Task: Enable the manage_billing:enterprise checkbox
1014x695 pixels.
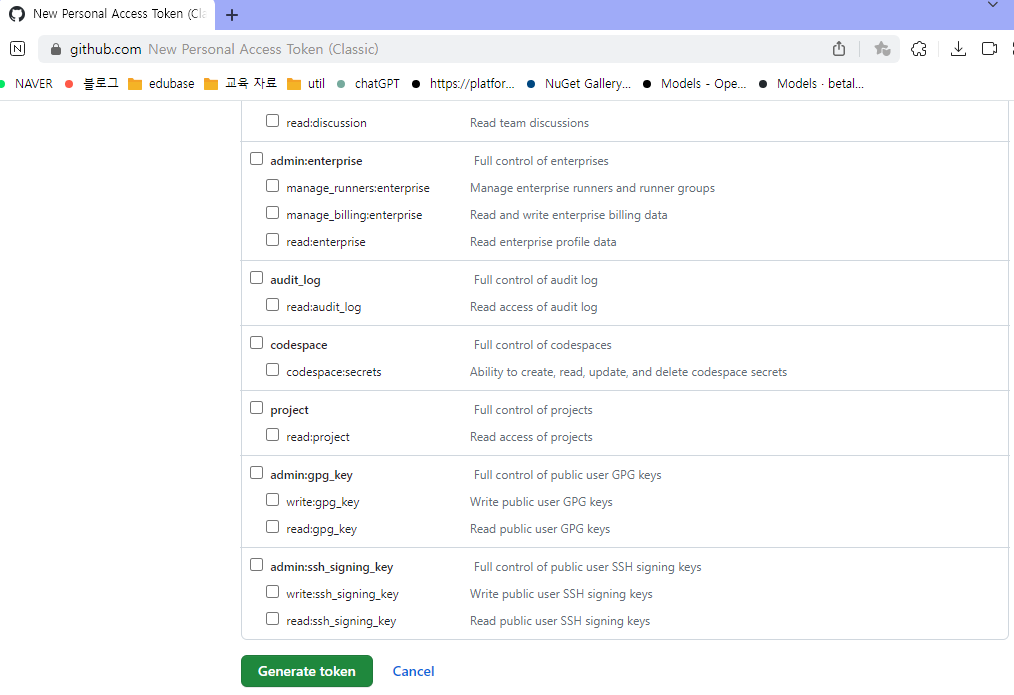Action: (x=272, y=213)
